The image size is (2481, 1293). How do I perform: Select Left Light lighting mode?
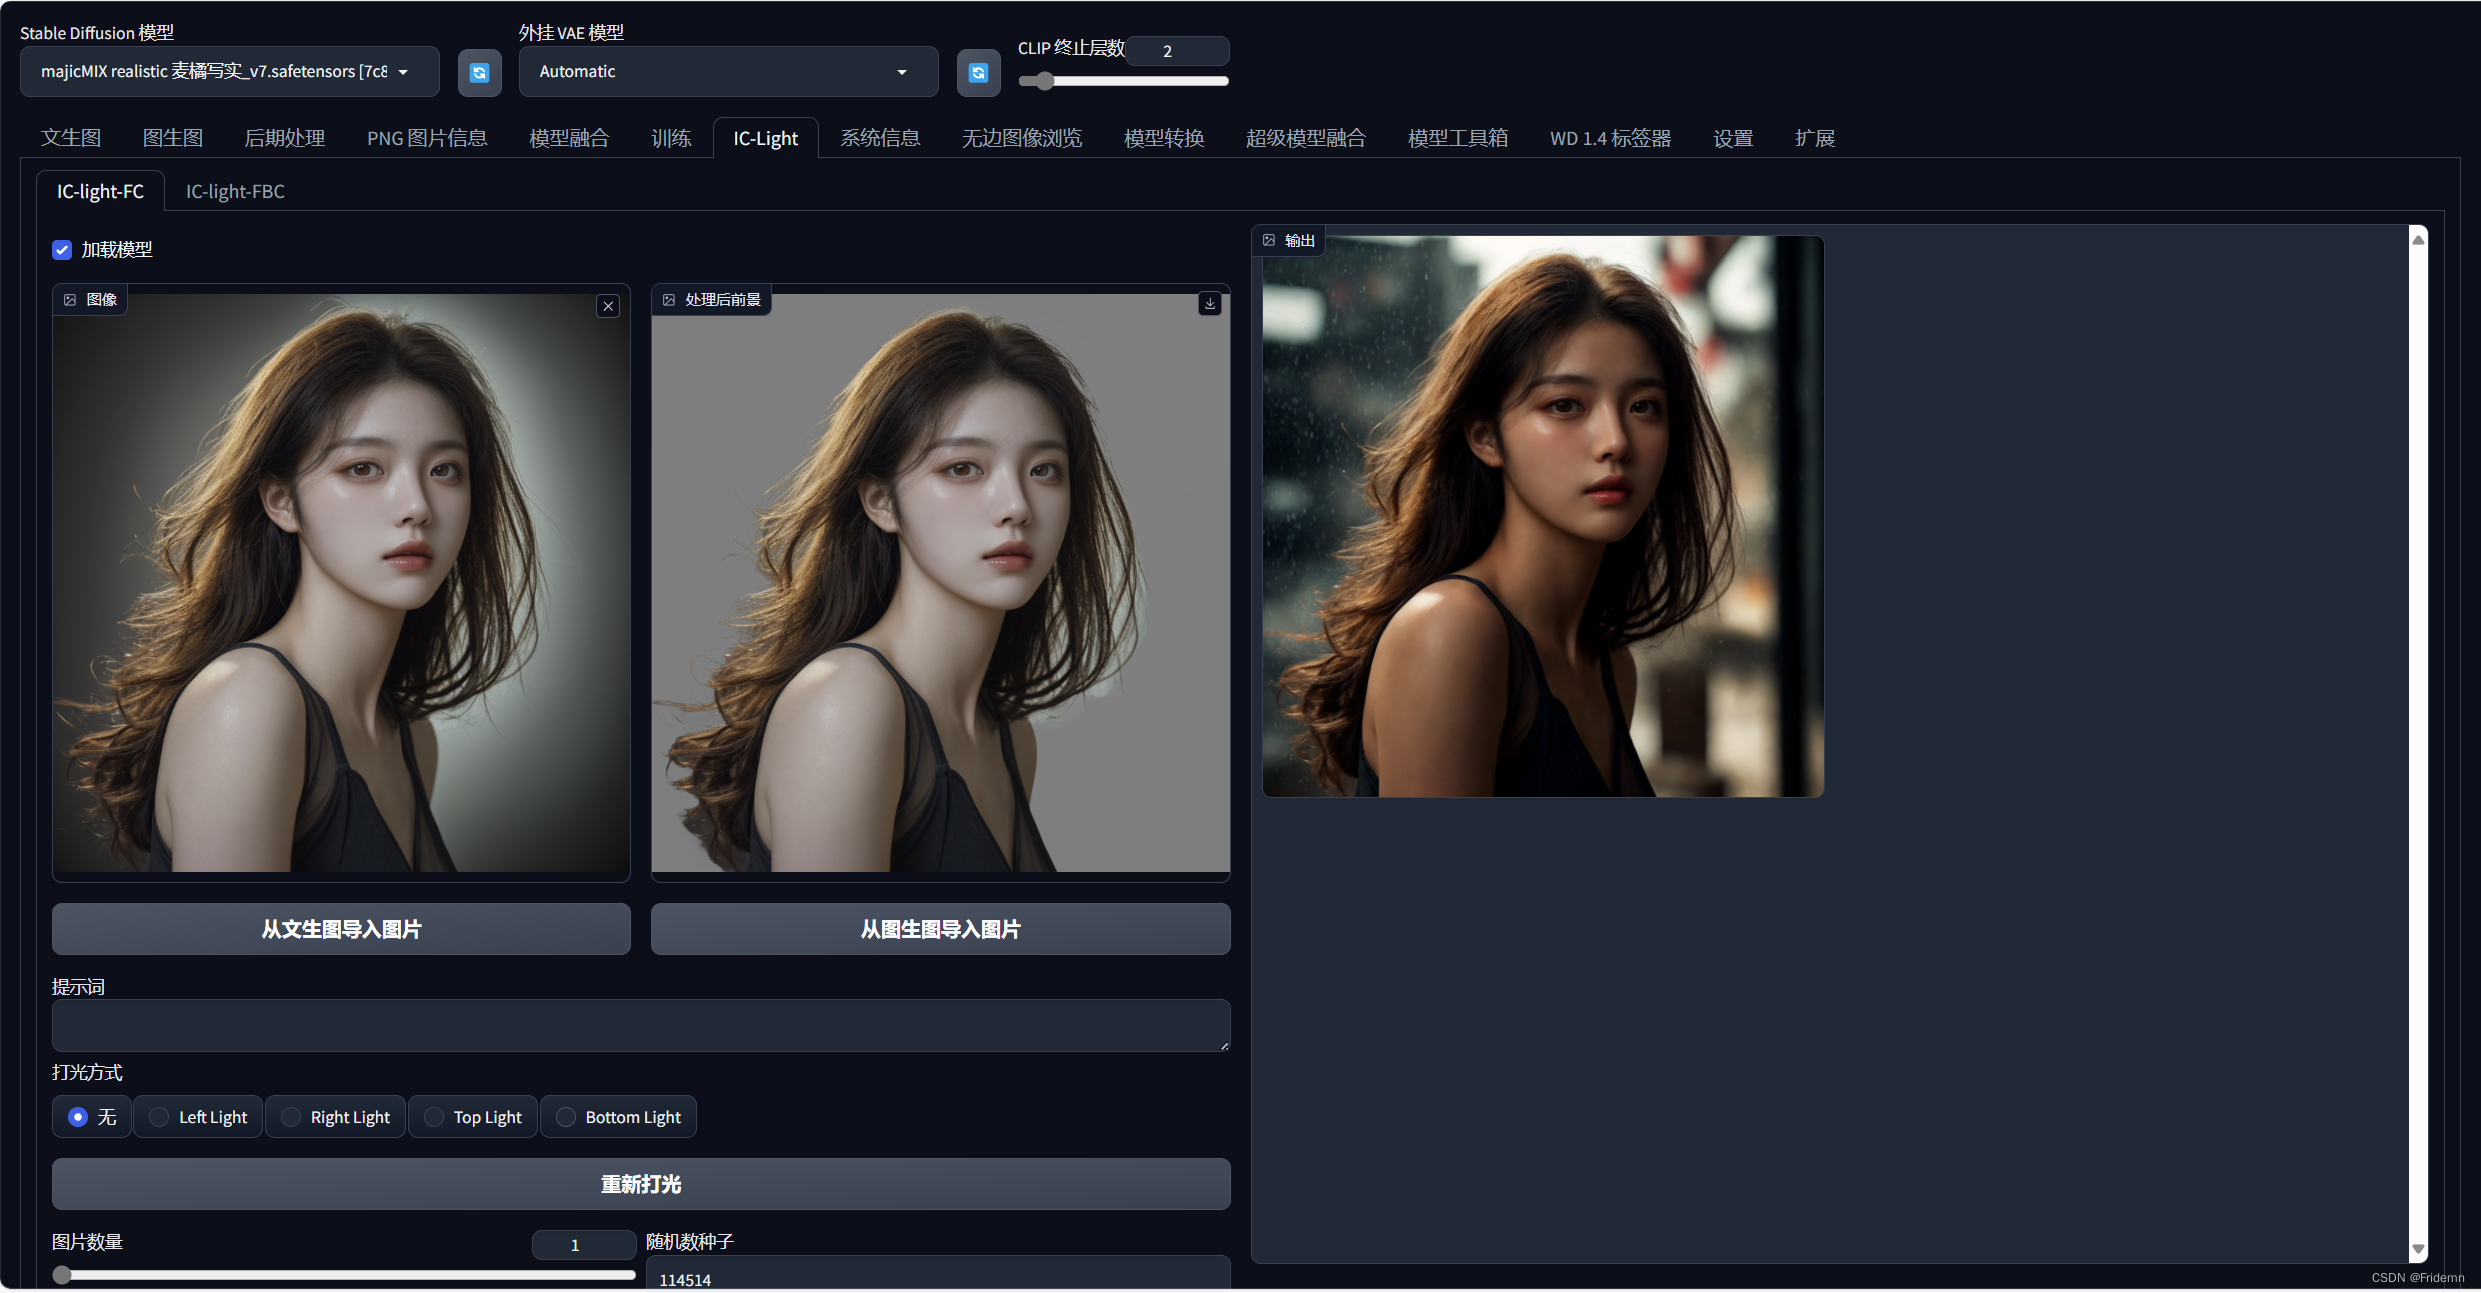click(x=159, y=1117)
